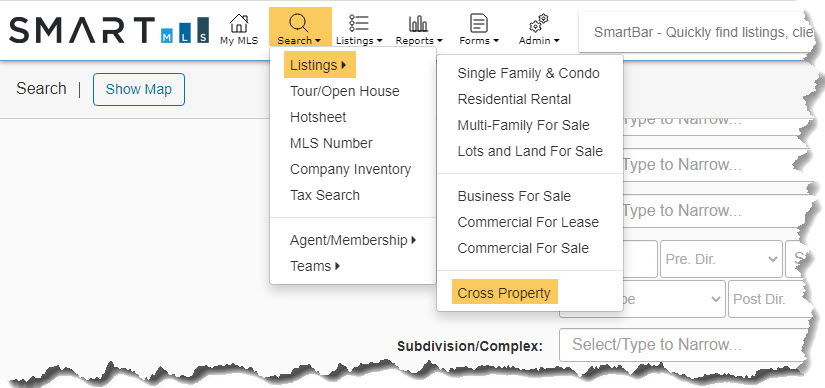Select Cross Property from submenu
The image size is (825, 388).
pyautogui.click(x=504, y=293)
